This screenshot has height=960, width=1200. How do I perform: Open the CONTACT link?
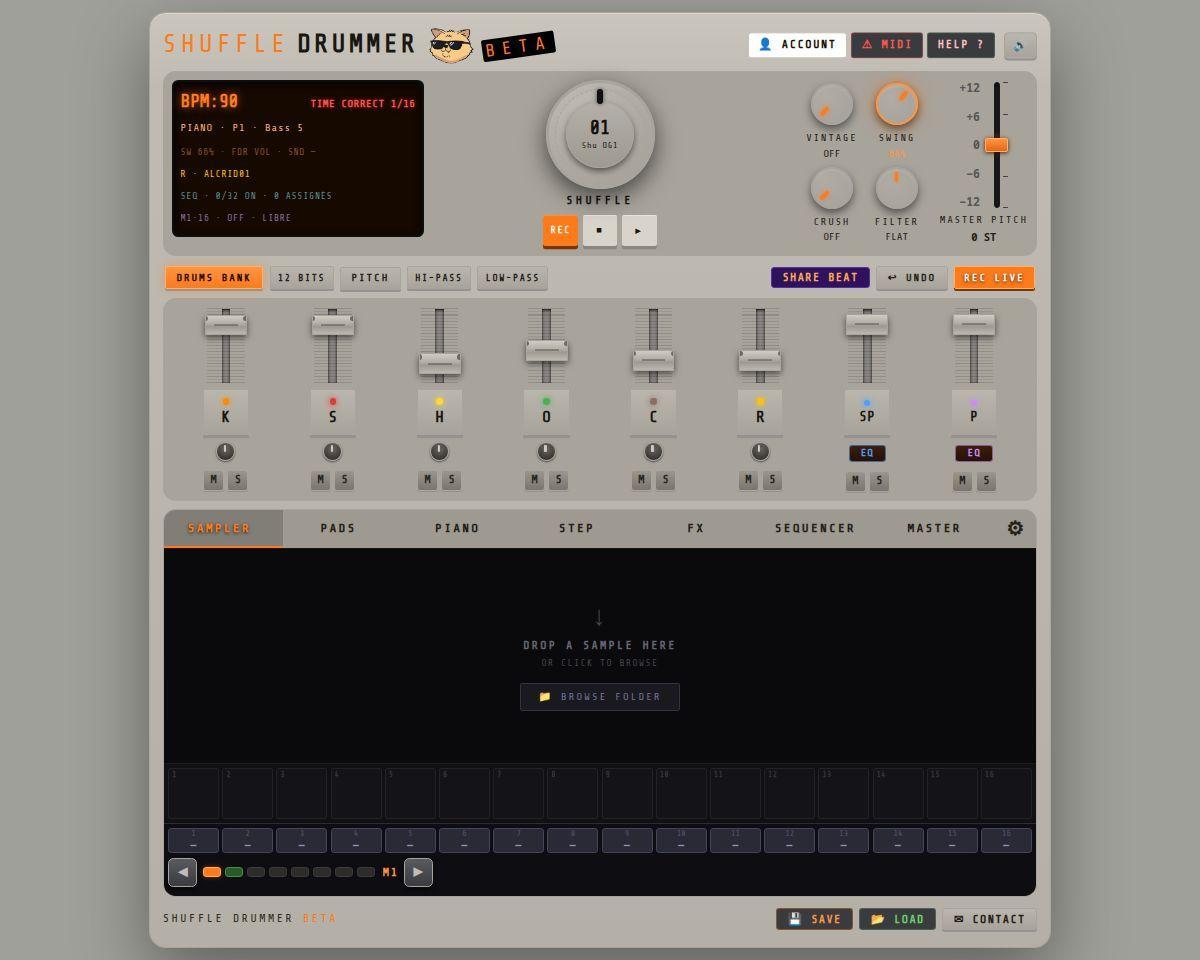(989, 919)
